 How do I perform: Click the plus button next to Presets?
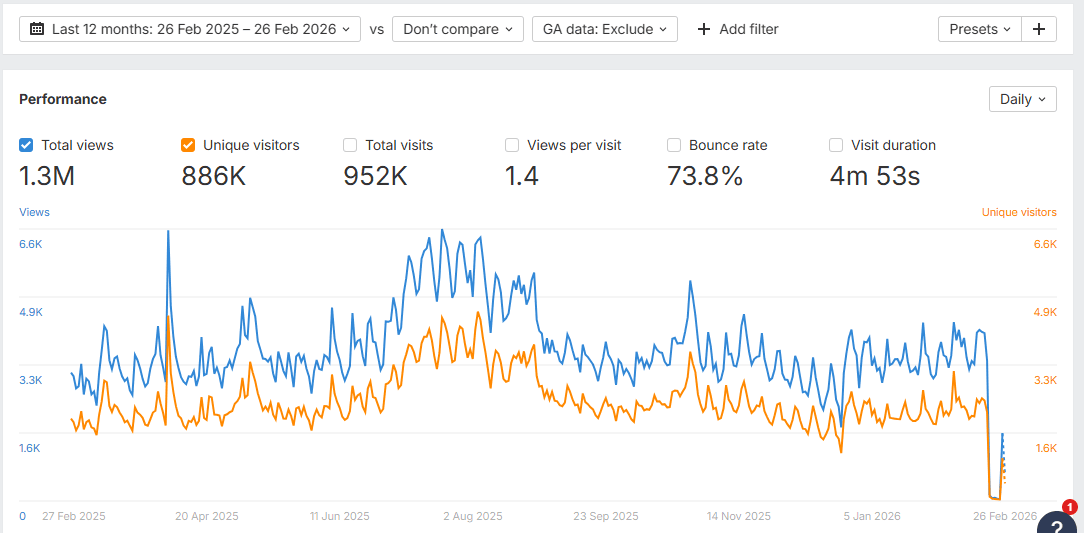pos(1039,29)
